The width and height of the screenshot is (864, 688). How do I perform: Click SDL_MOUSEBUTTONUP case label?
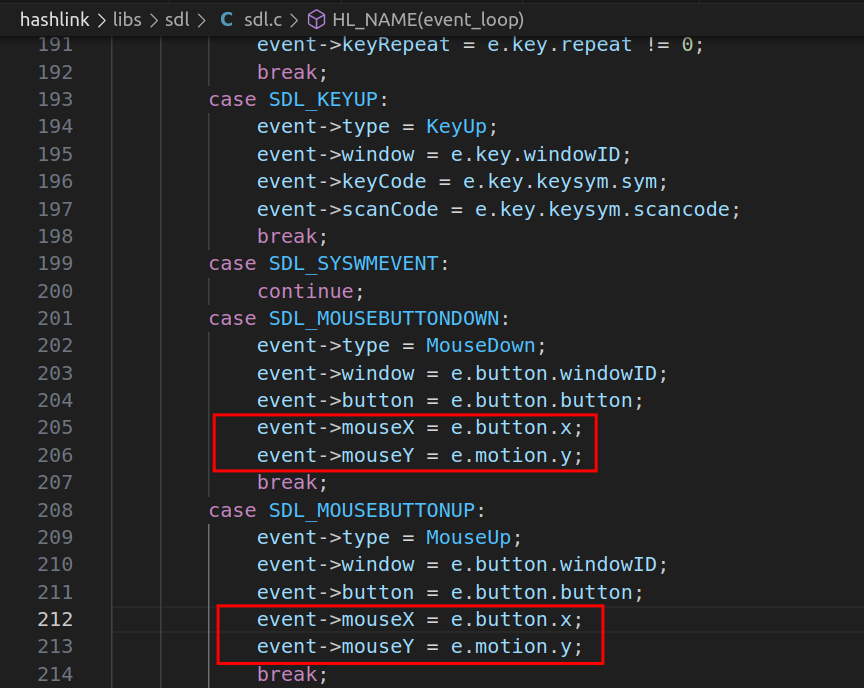tap(371, 510)
